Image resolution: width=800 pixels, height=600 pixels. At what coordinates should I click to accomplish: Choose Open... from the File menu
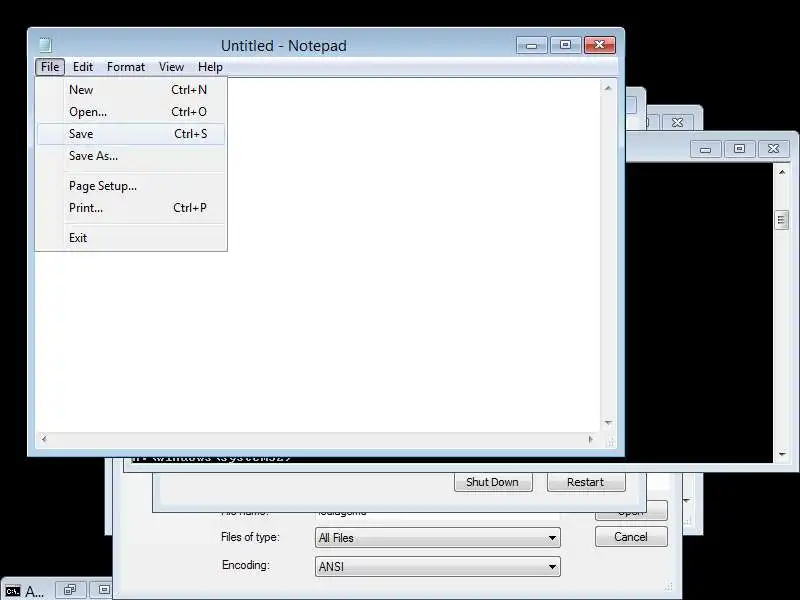(x=131, y=112)
